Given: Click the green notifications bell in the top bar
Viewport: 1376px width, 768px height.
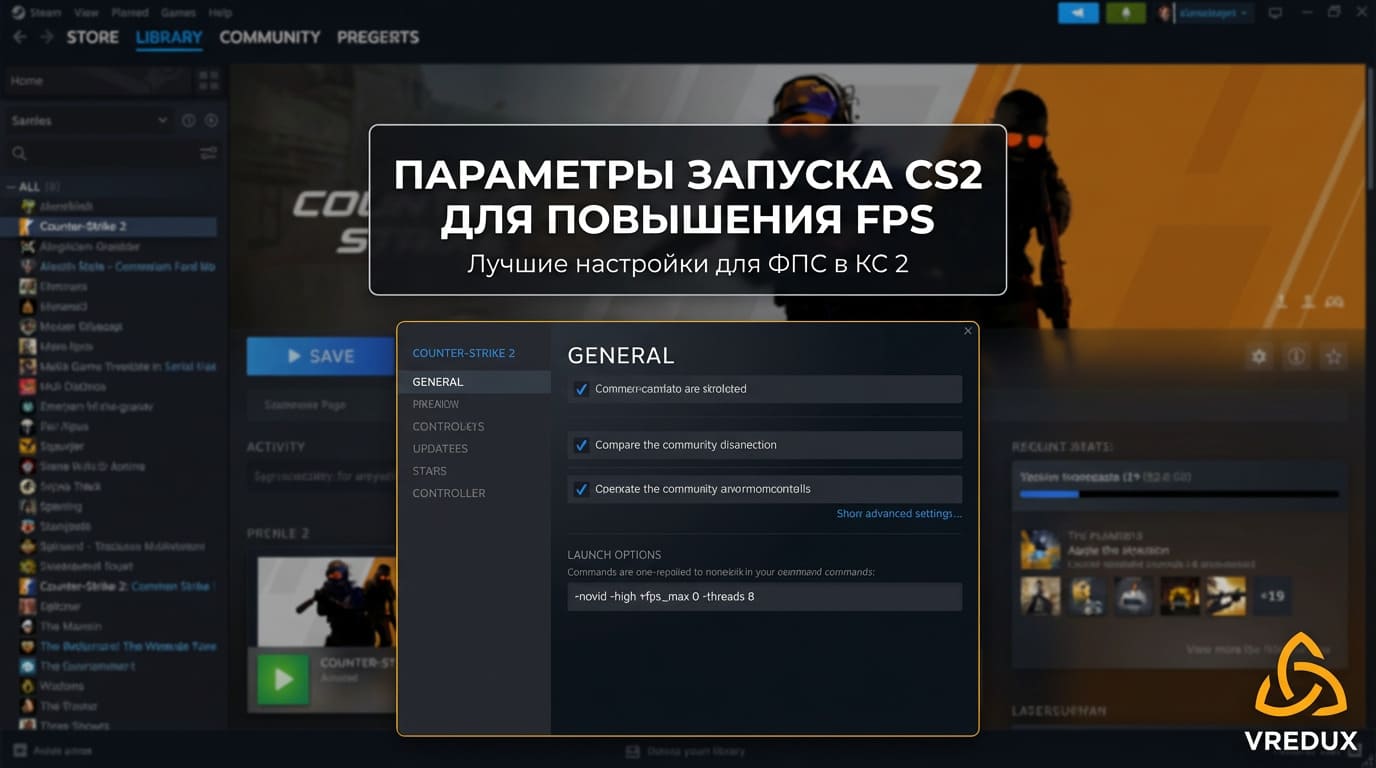Looking at the screenshot, I should coord(1126,13).
